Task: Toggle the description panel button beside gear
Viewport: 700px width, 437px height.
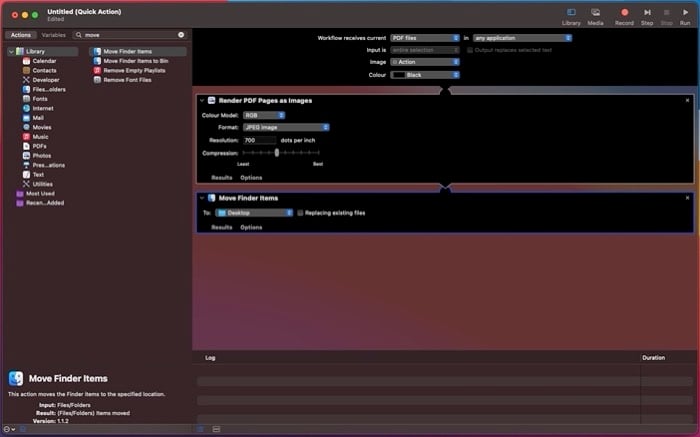Action: (23, 429)
